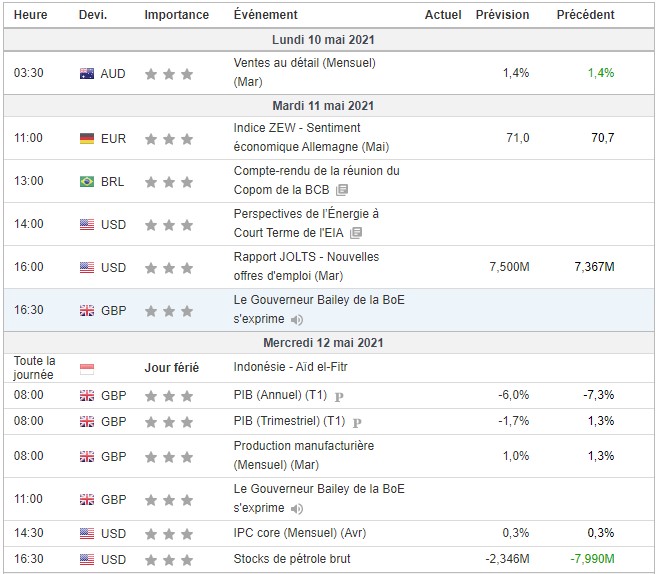The width and height of the screenshot is (656, 574).
Task: Open the document icon after Copom de la BCB
Action: [x=342, y=189]
